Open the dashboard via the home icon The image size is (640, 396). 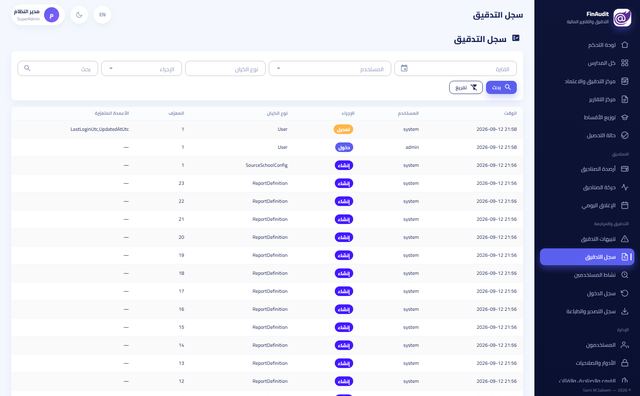click(x=624, y=45)
